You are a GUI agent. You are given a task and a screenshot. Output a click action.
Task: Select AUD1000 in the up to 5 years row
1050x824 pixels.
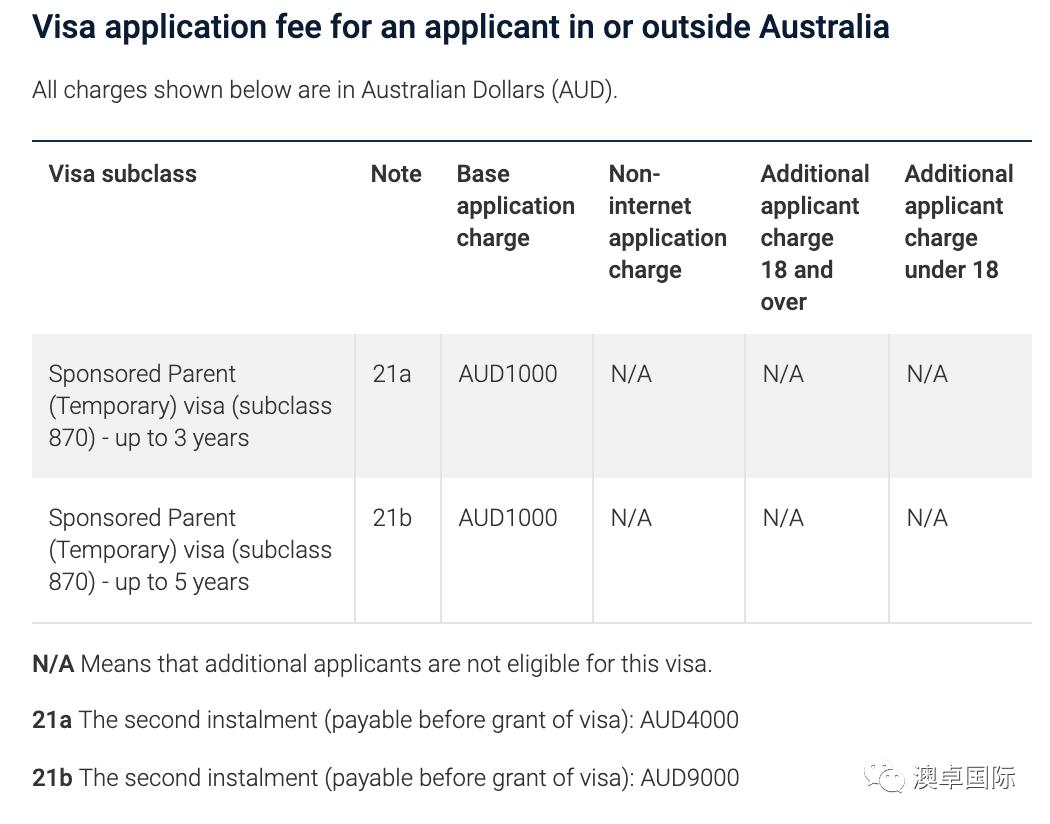coord(508,518)
